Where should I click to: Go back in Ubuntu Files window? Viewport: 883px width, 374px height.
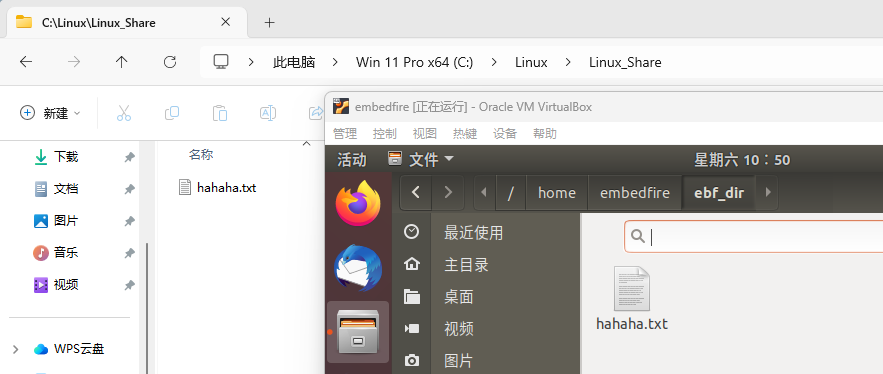416,193
